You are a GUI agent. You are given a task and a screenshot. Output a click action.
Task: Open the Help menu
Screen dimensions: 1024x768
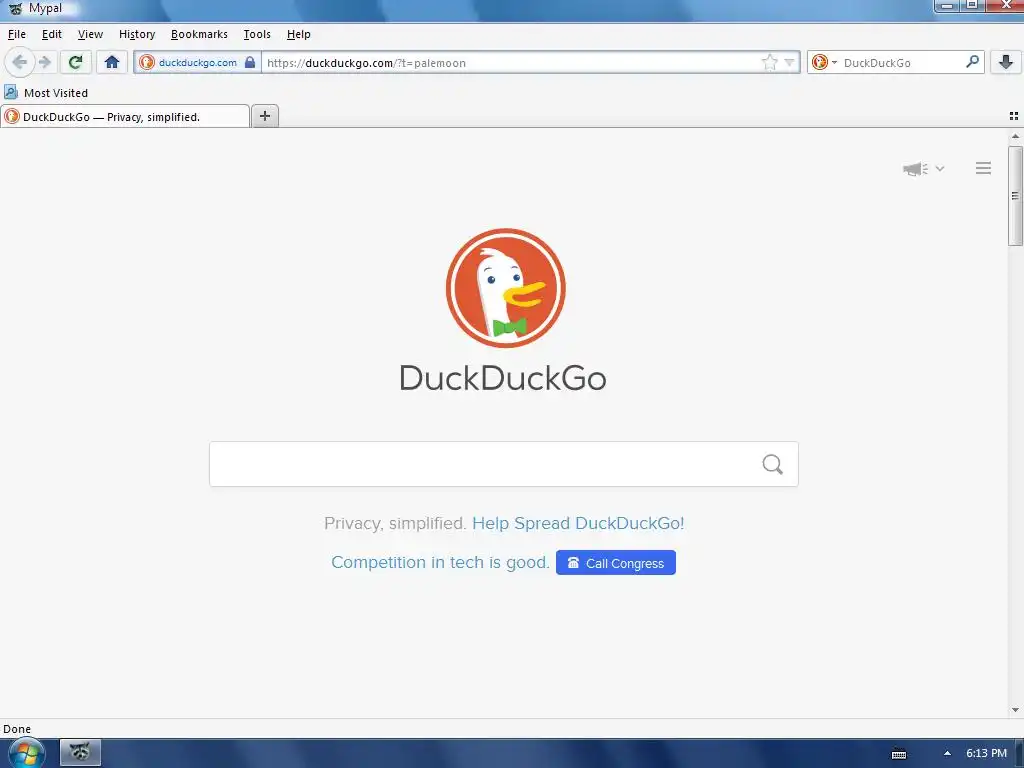pyautogui.click(x=298, y=34)
